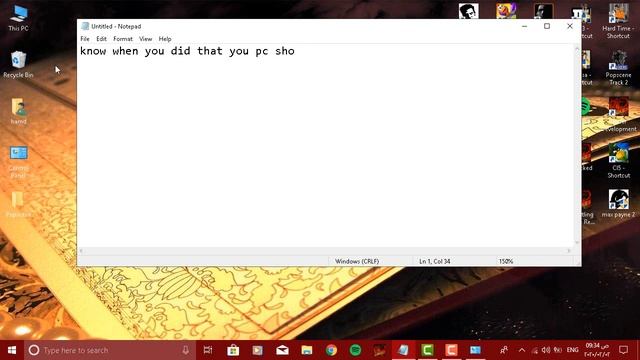Click the vertical scrollbar up arrow in Notepad
The image size is (640, 360).
point(577,49)
